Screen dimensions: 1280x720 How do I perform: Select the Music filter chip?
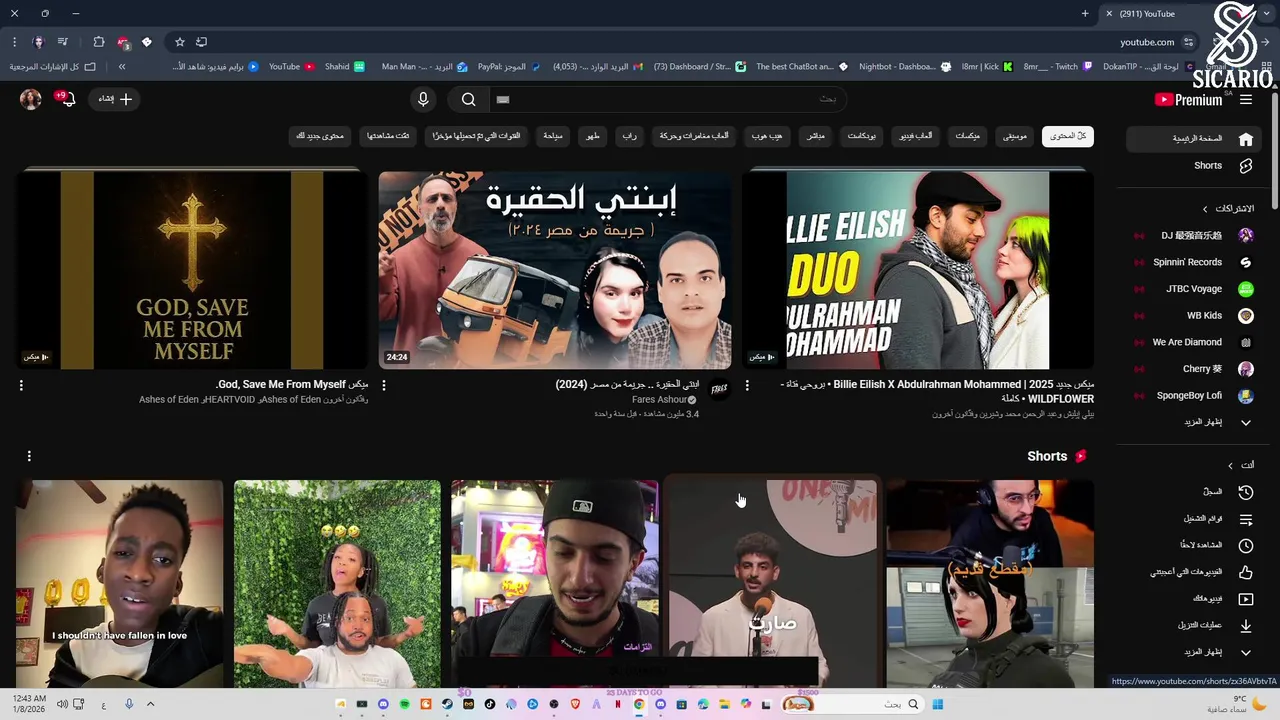(1015, 136)
